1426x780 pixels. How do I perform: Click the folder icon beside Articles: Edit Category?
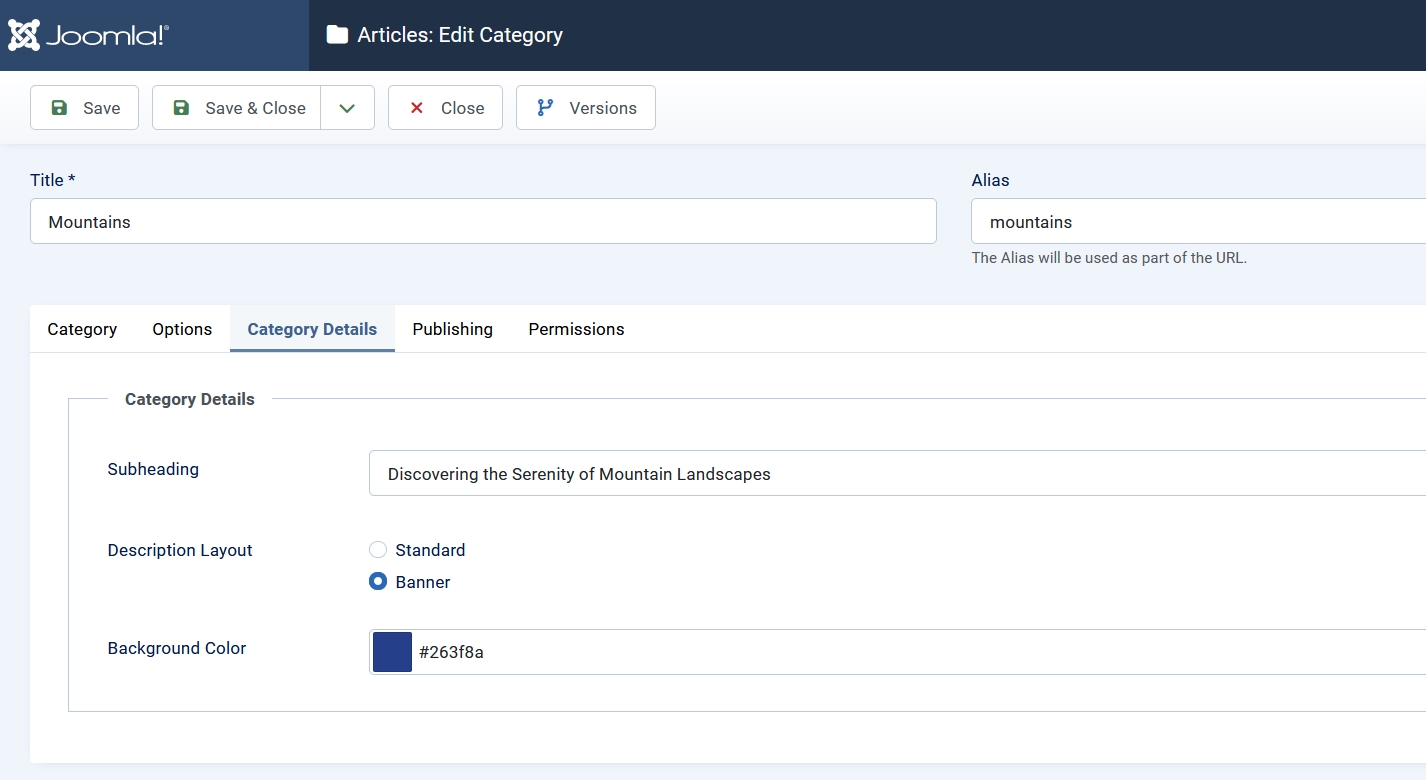pos(338,35)
